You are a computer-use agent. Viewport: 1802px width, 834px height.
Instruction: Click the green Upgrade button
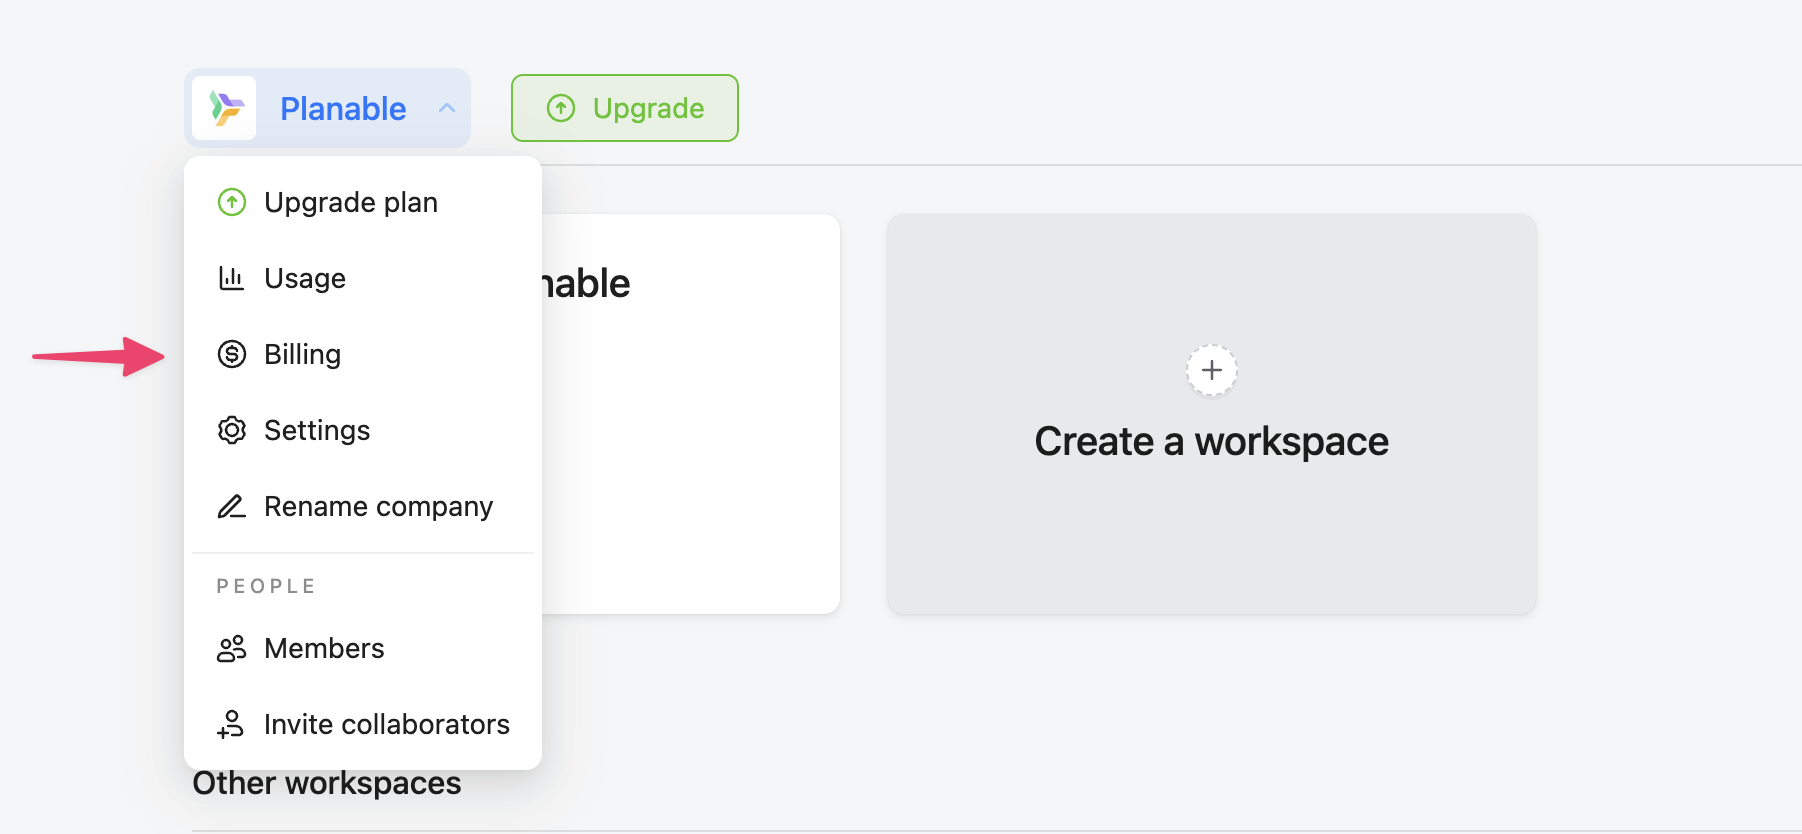625,108
